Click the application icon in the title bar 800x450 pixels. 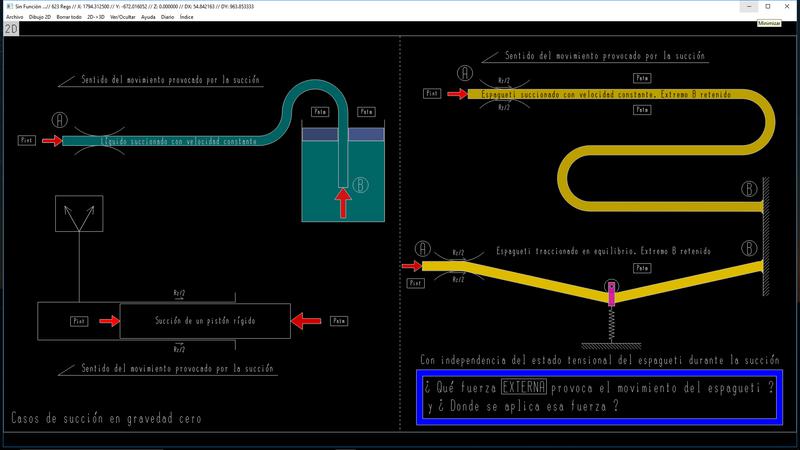pos(7,6)
